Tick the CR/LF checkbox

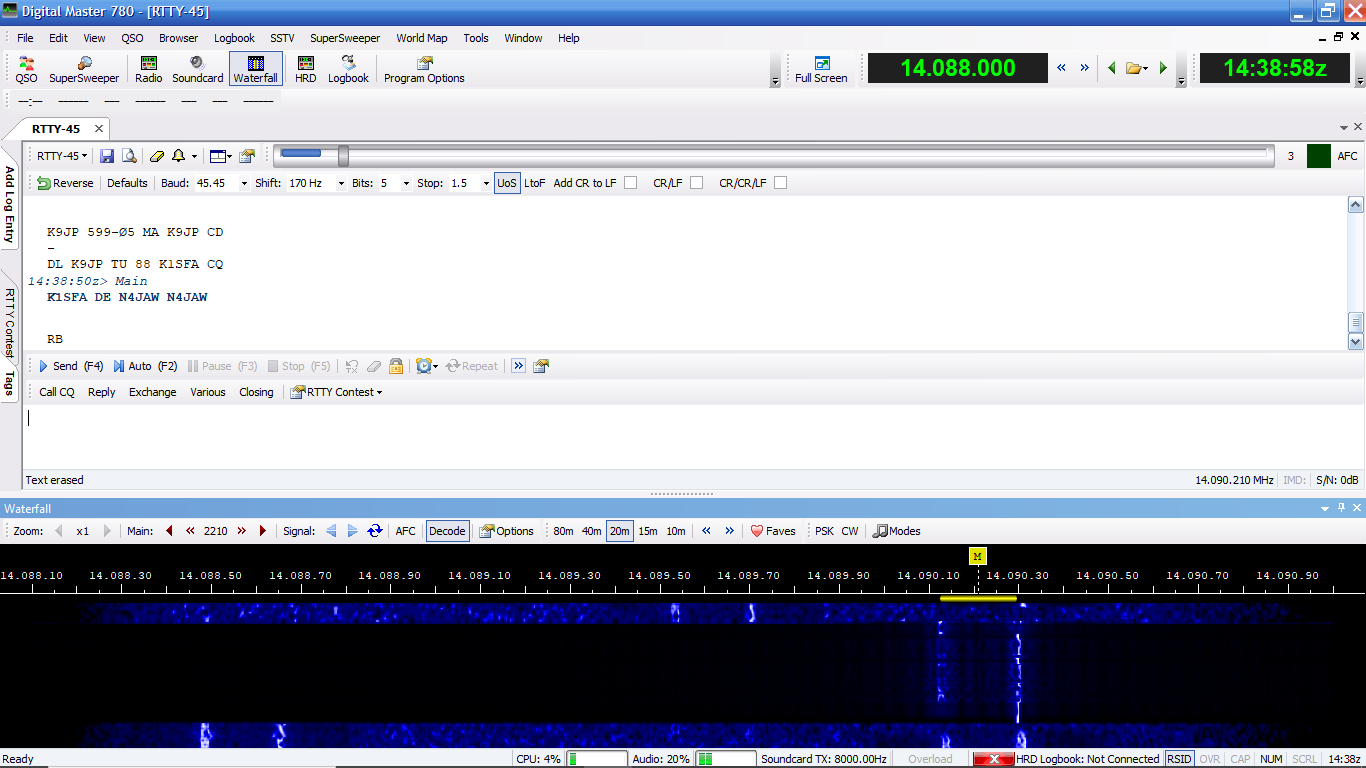pyautogui.click(x=696, y=183)
